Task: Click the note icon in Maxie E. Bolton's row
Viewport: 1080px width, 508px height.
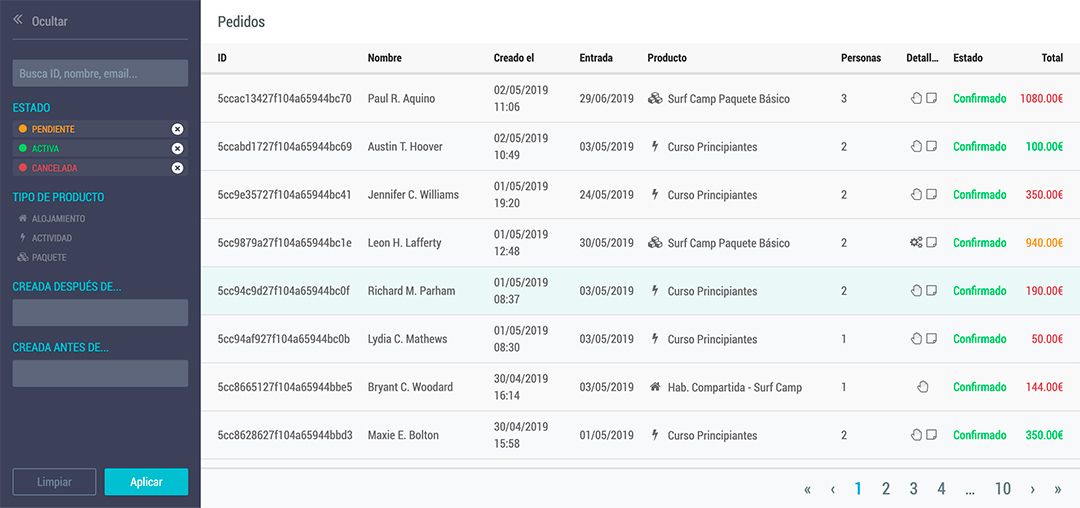Action: 931,435
